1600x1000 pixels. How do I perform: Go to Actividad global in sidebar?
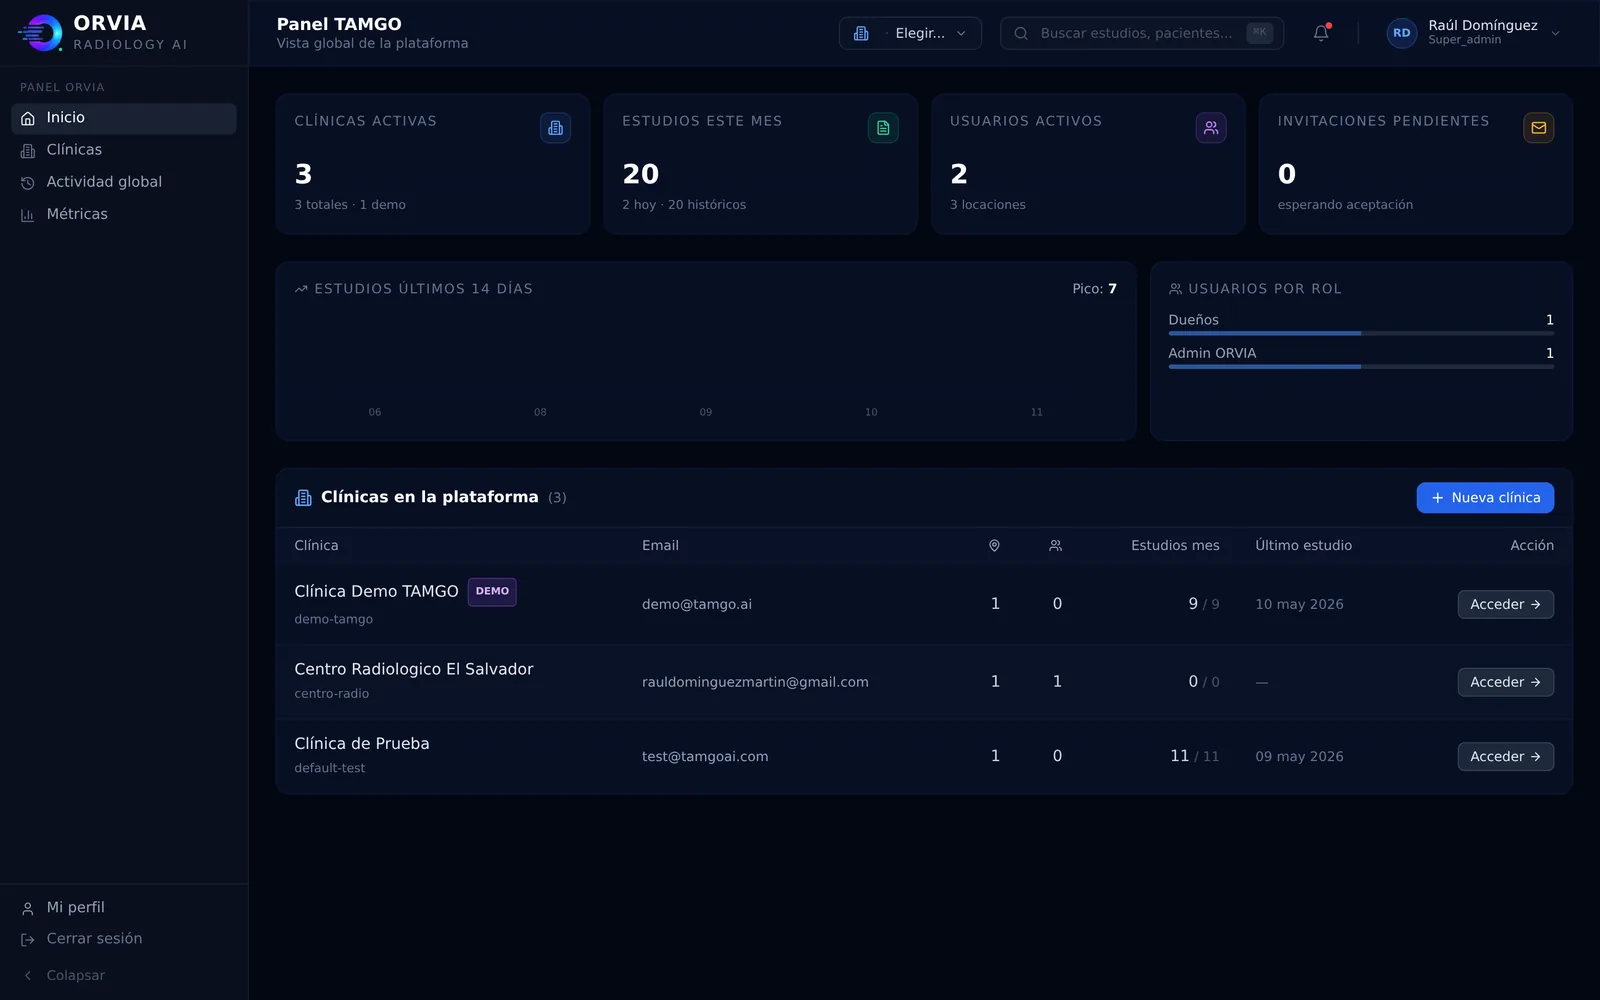pyautogui.click(x=124, y=182)
